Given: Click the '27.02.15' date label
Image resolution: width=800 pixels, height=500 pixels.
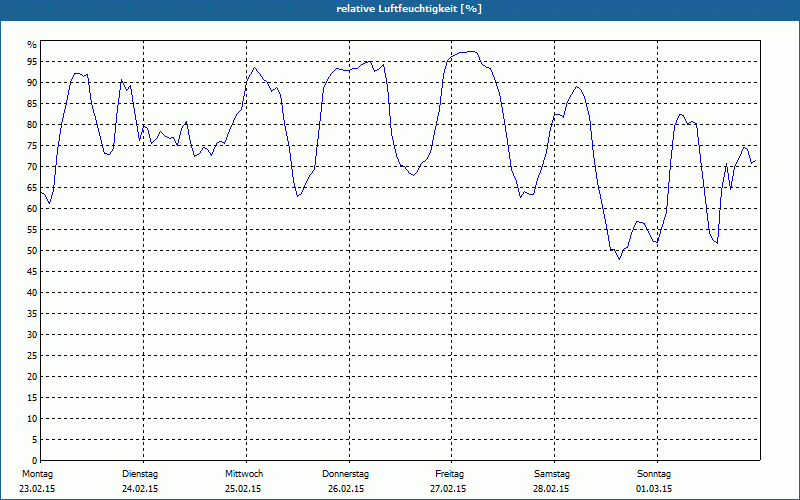Looking at the screenshot, I should 448,489.
